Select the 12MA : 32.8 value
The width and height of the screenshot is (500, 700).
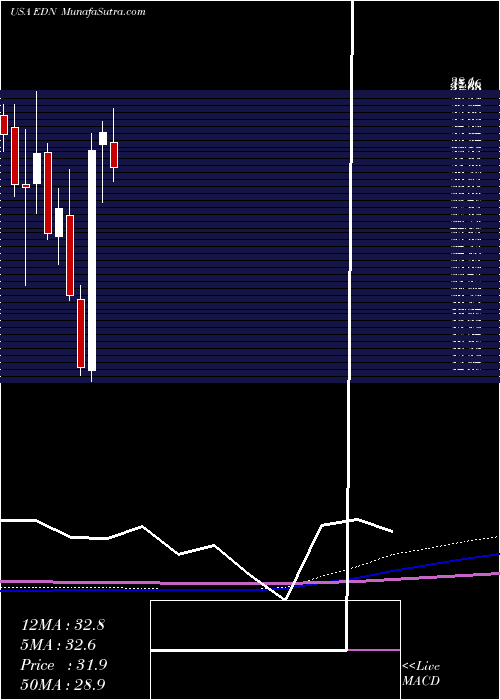tap(62, 625)
